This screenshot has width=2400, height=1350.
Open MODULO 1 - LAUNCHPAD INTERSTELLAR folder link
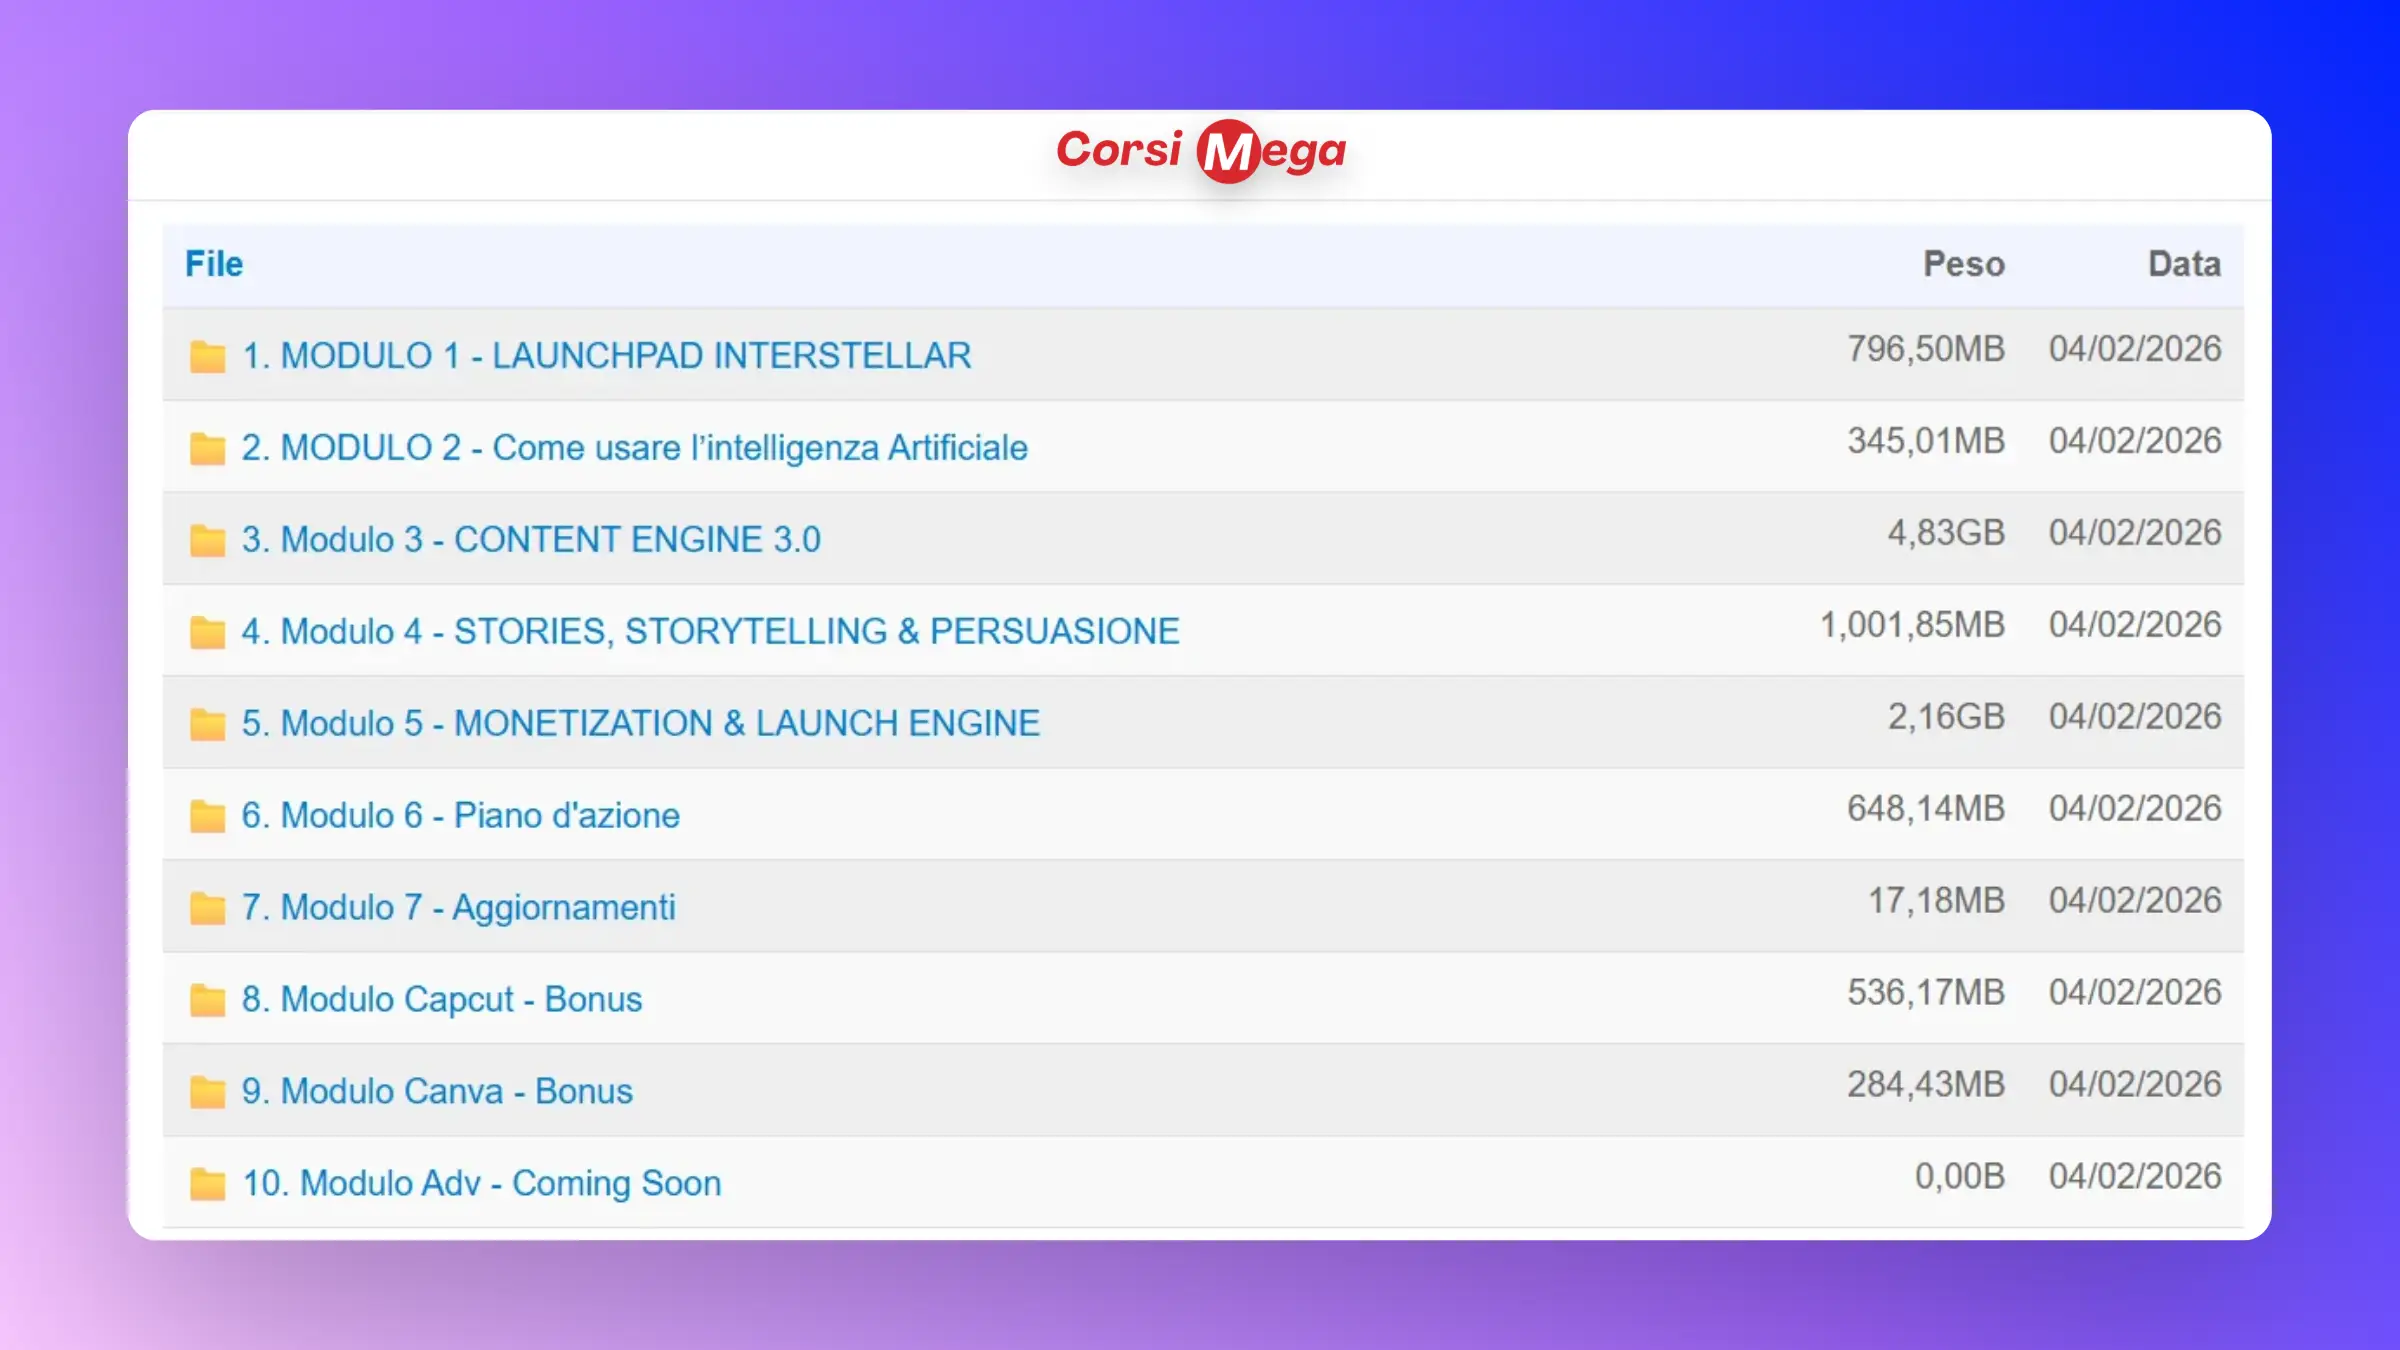point(606,356)
